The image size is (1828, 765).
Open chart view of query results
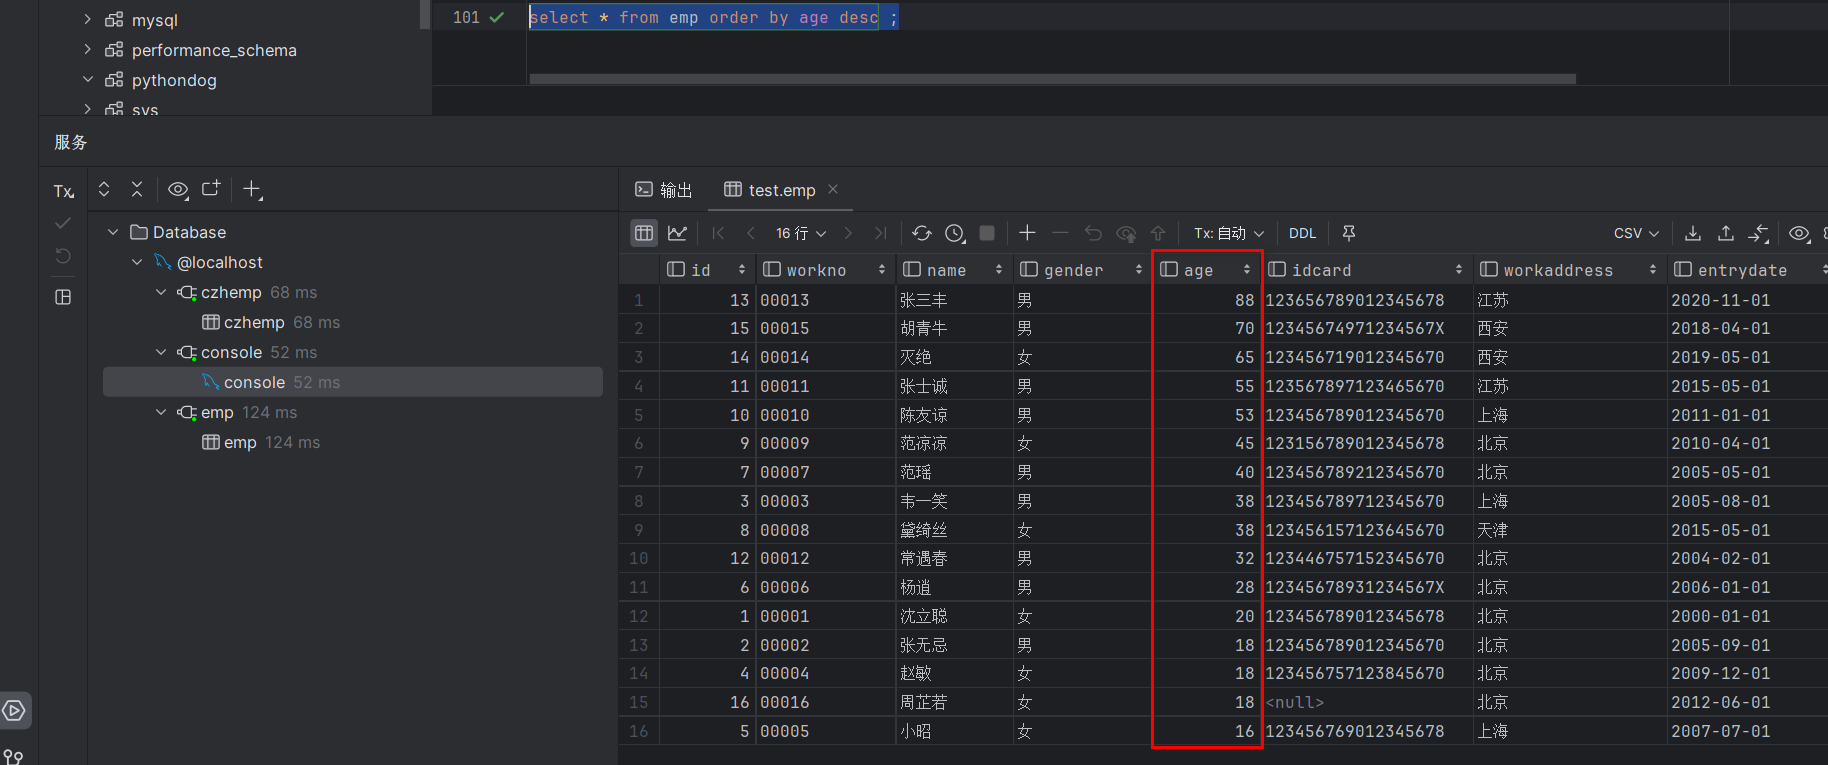(677, 233)
